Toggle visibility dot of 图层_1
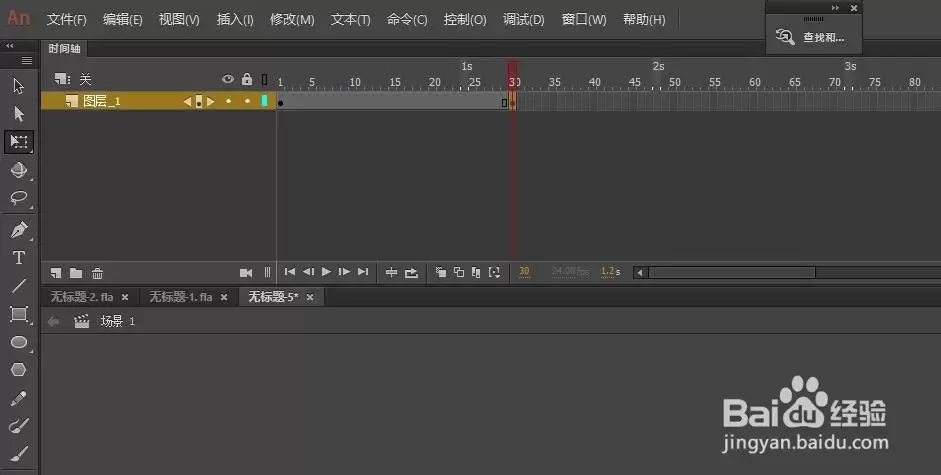 coord(228,101)
